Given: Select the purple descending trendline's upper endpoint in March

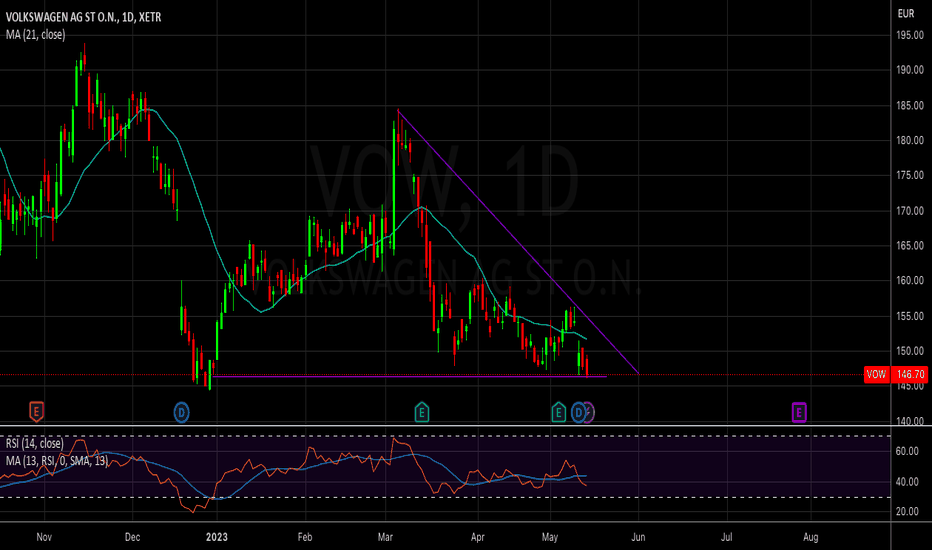Looking at the screenshot, I should [398, 110].
